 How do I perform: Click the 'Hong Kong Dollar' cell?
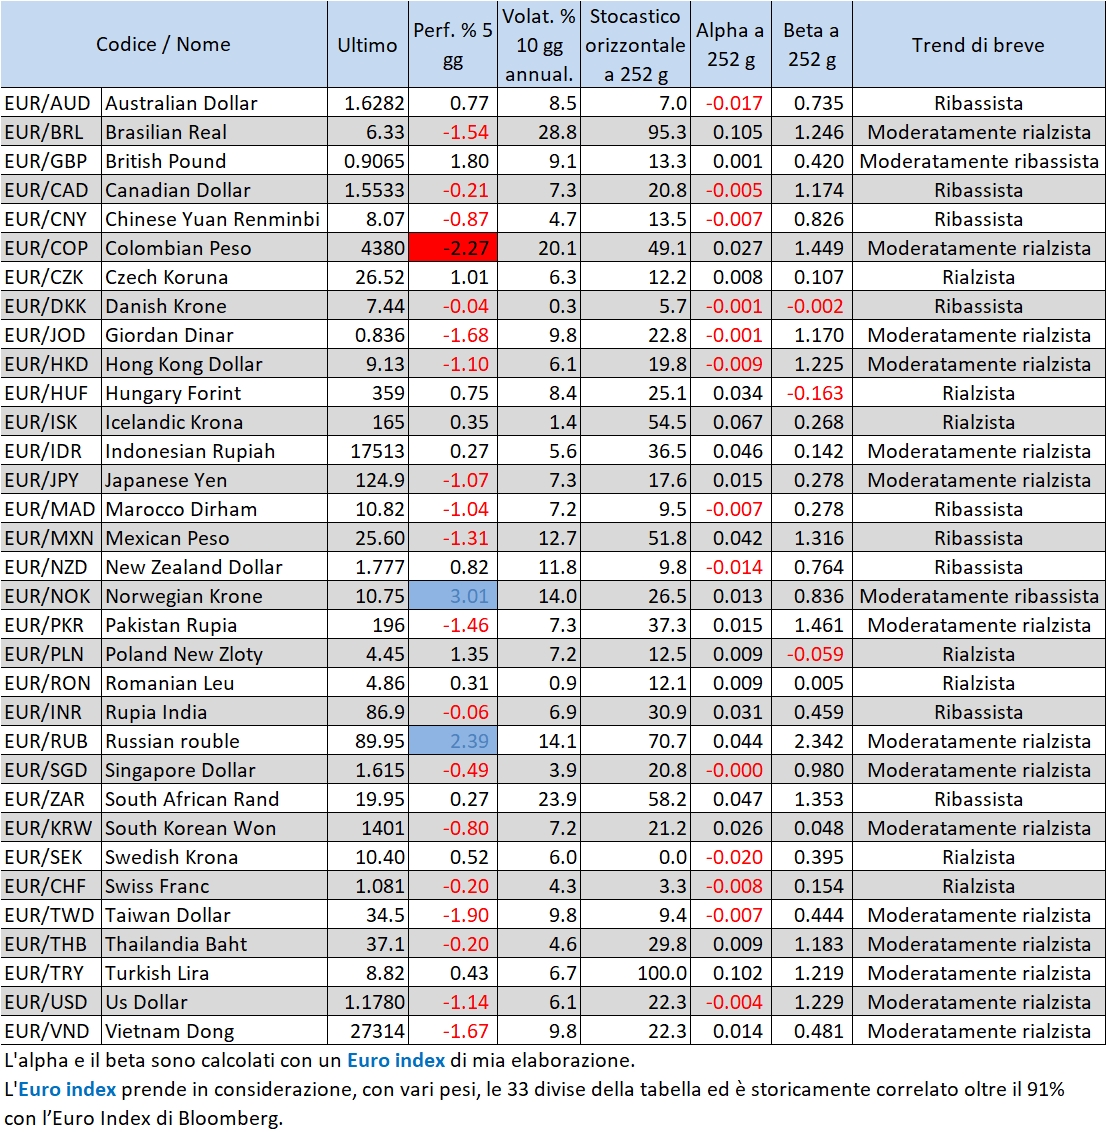(x=214, y=364)
